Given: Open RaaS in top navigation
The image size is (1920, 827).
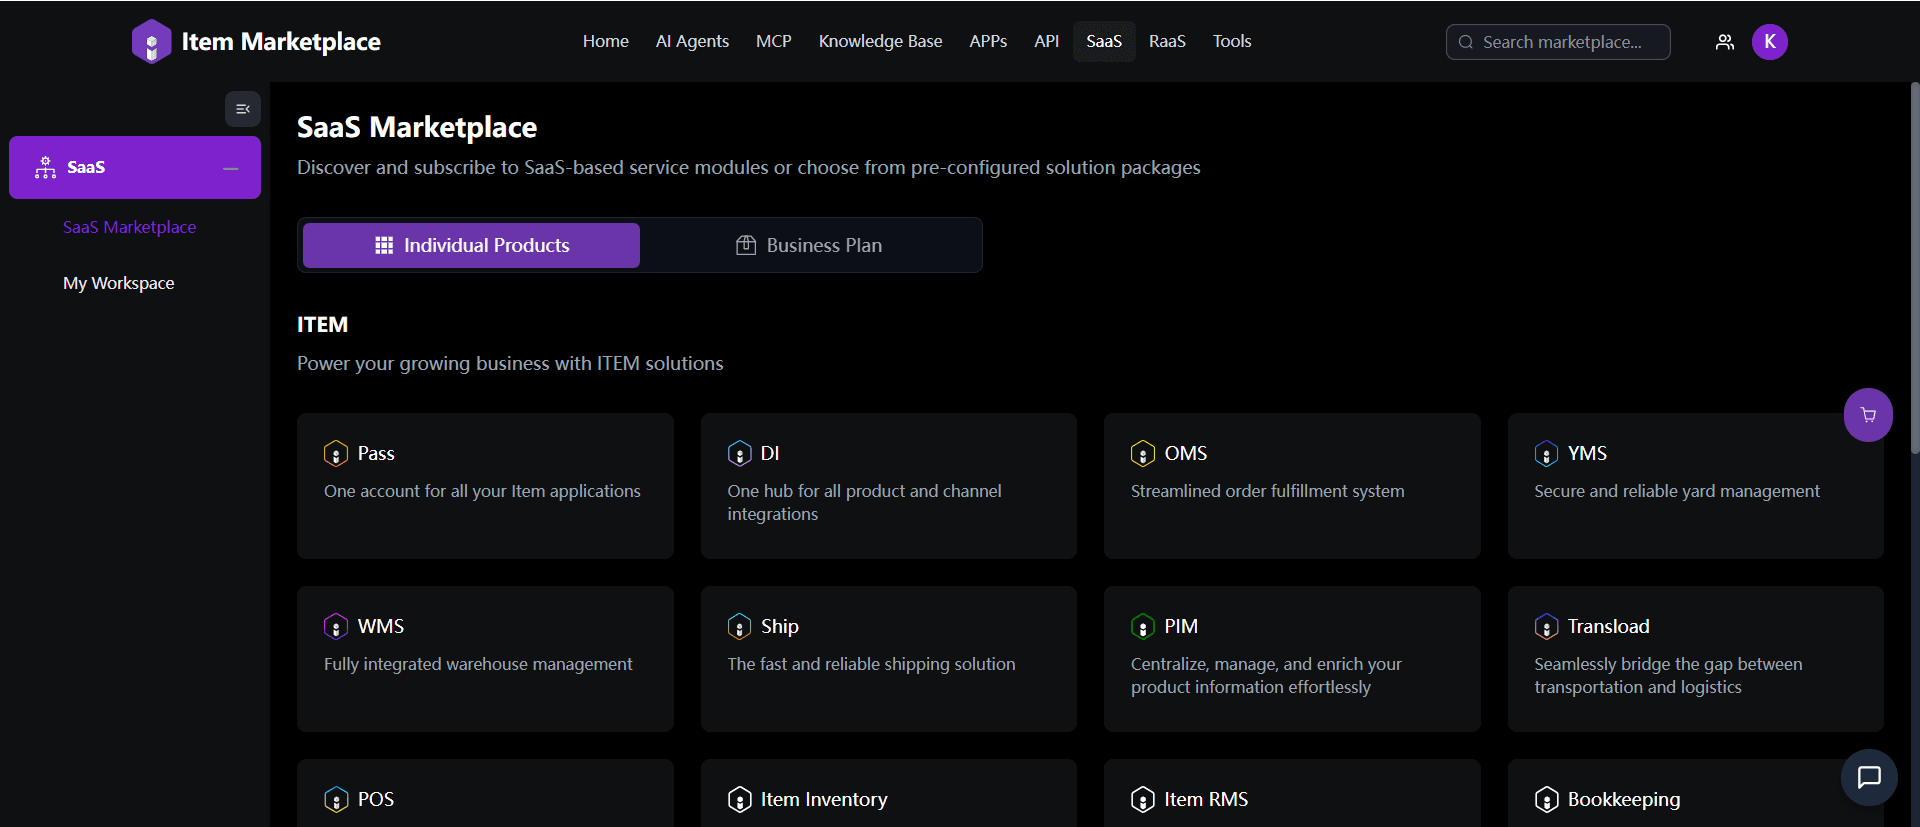Looking at the screenshot, I should click(x=1167, y=42).
